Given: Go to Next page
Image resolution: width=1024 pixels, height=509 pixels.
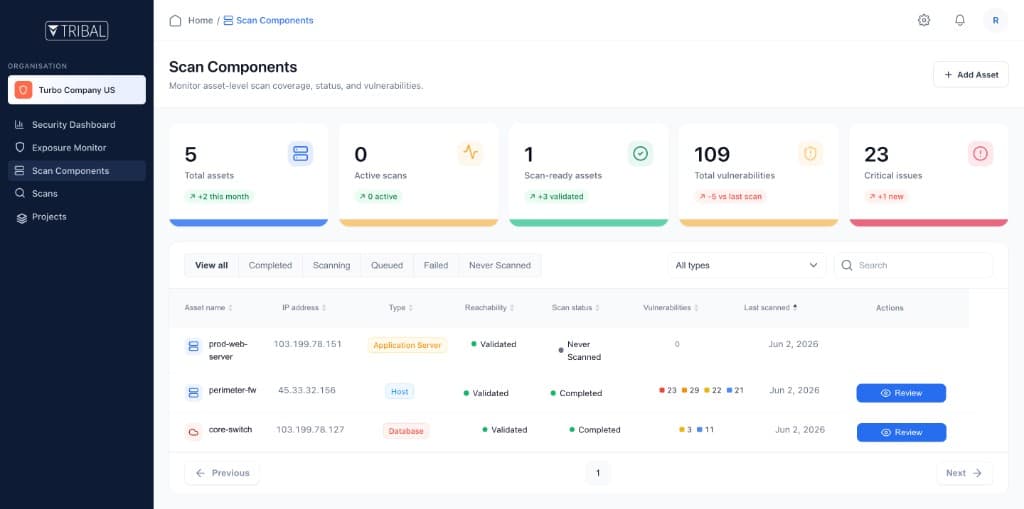Looking at the screenshot, I should click(965, 473).
